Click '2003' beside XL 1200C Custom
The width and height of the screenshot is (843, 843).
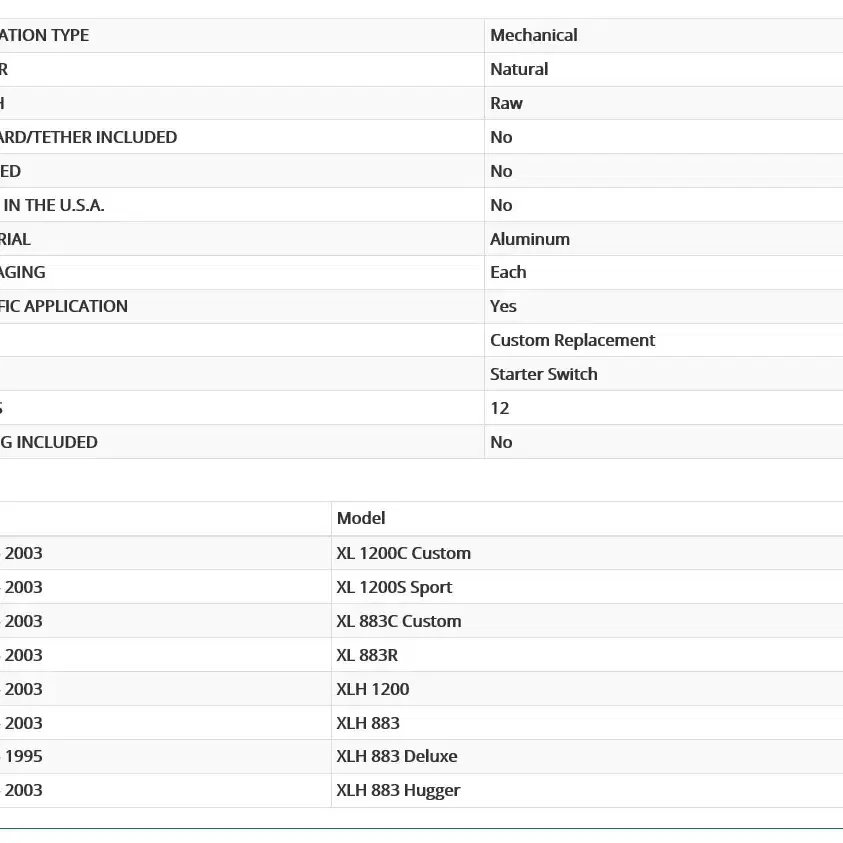pyautogui.click(x=24, y=553)
